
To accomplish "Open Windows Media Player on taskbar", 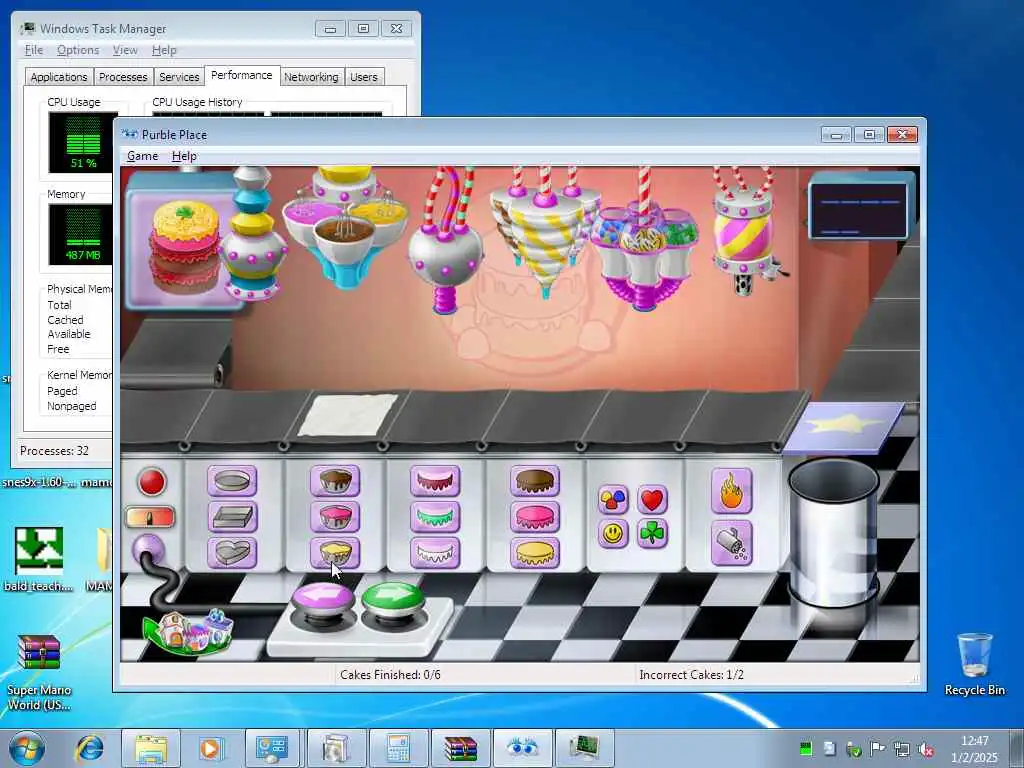I will (x=210, y=748).
